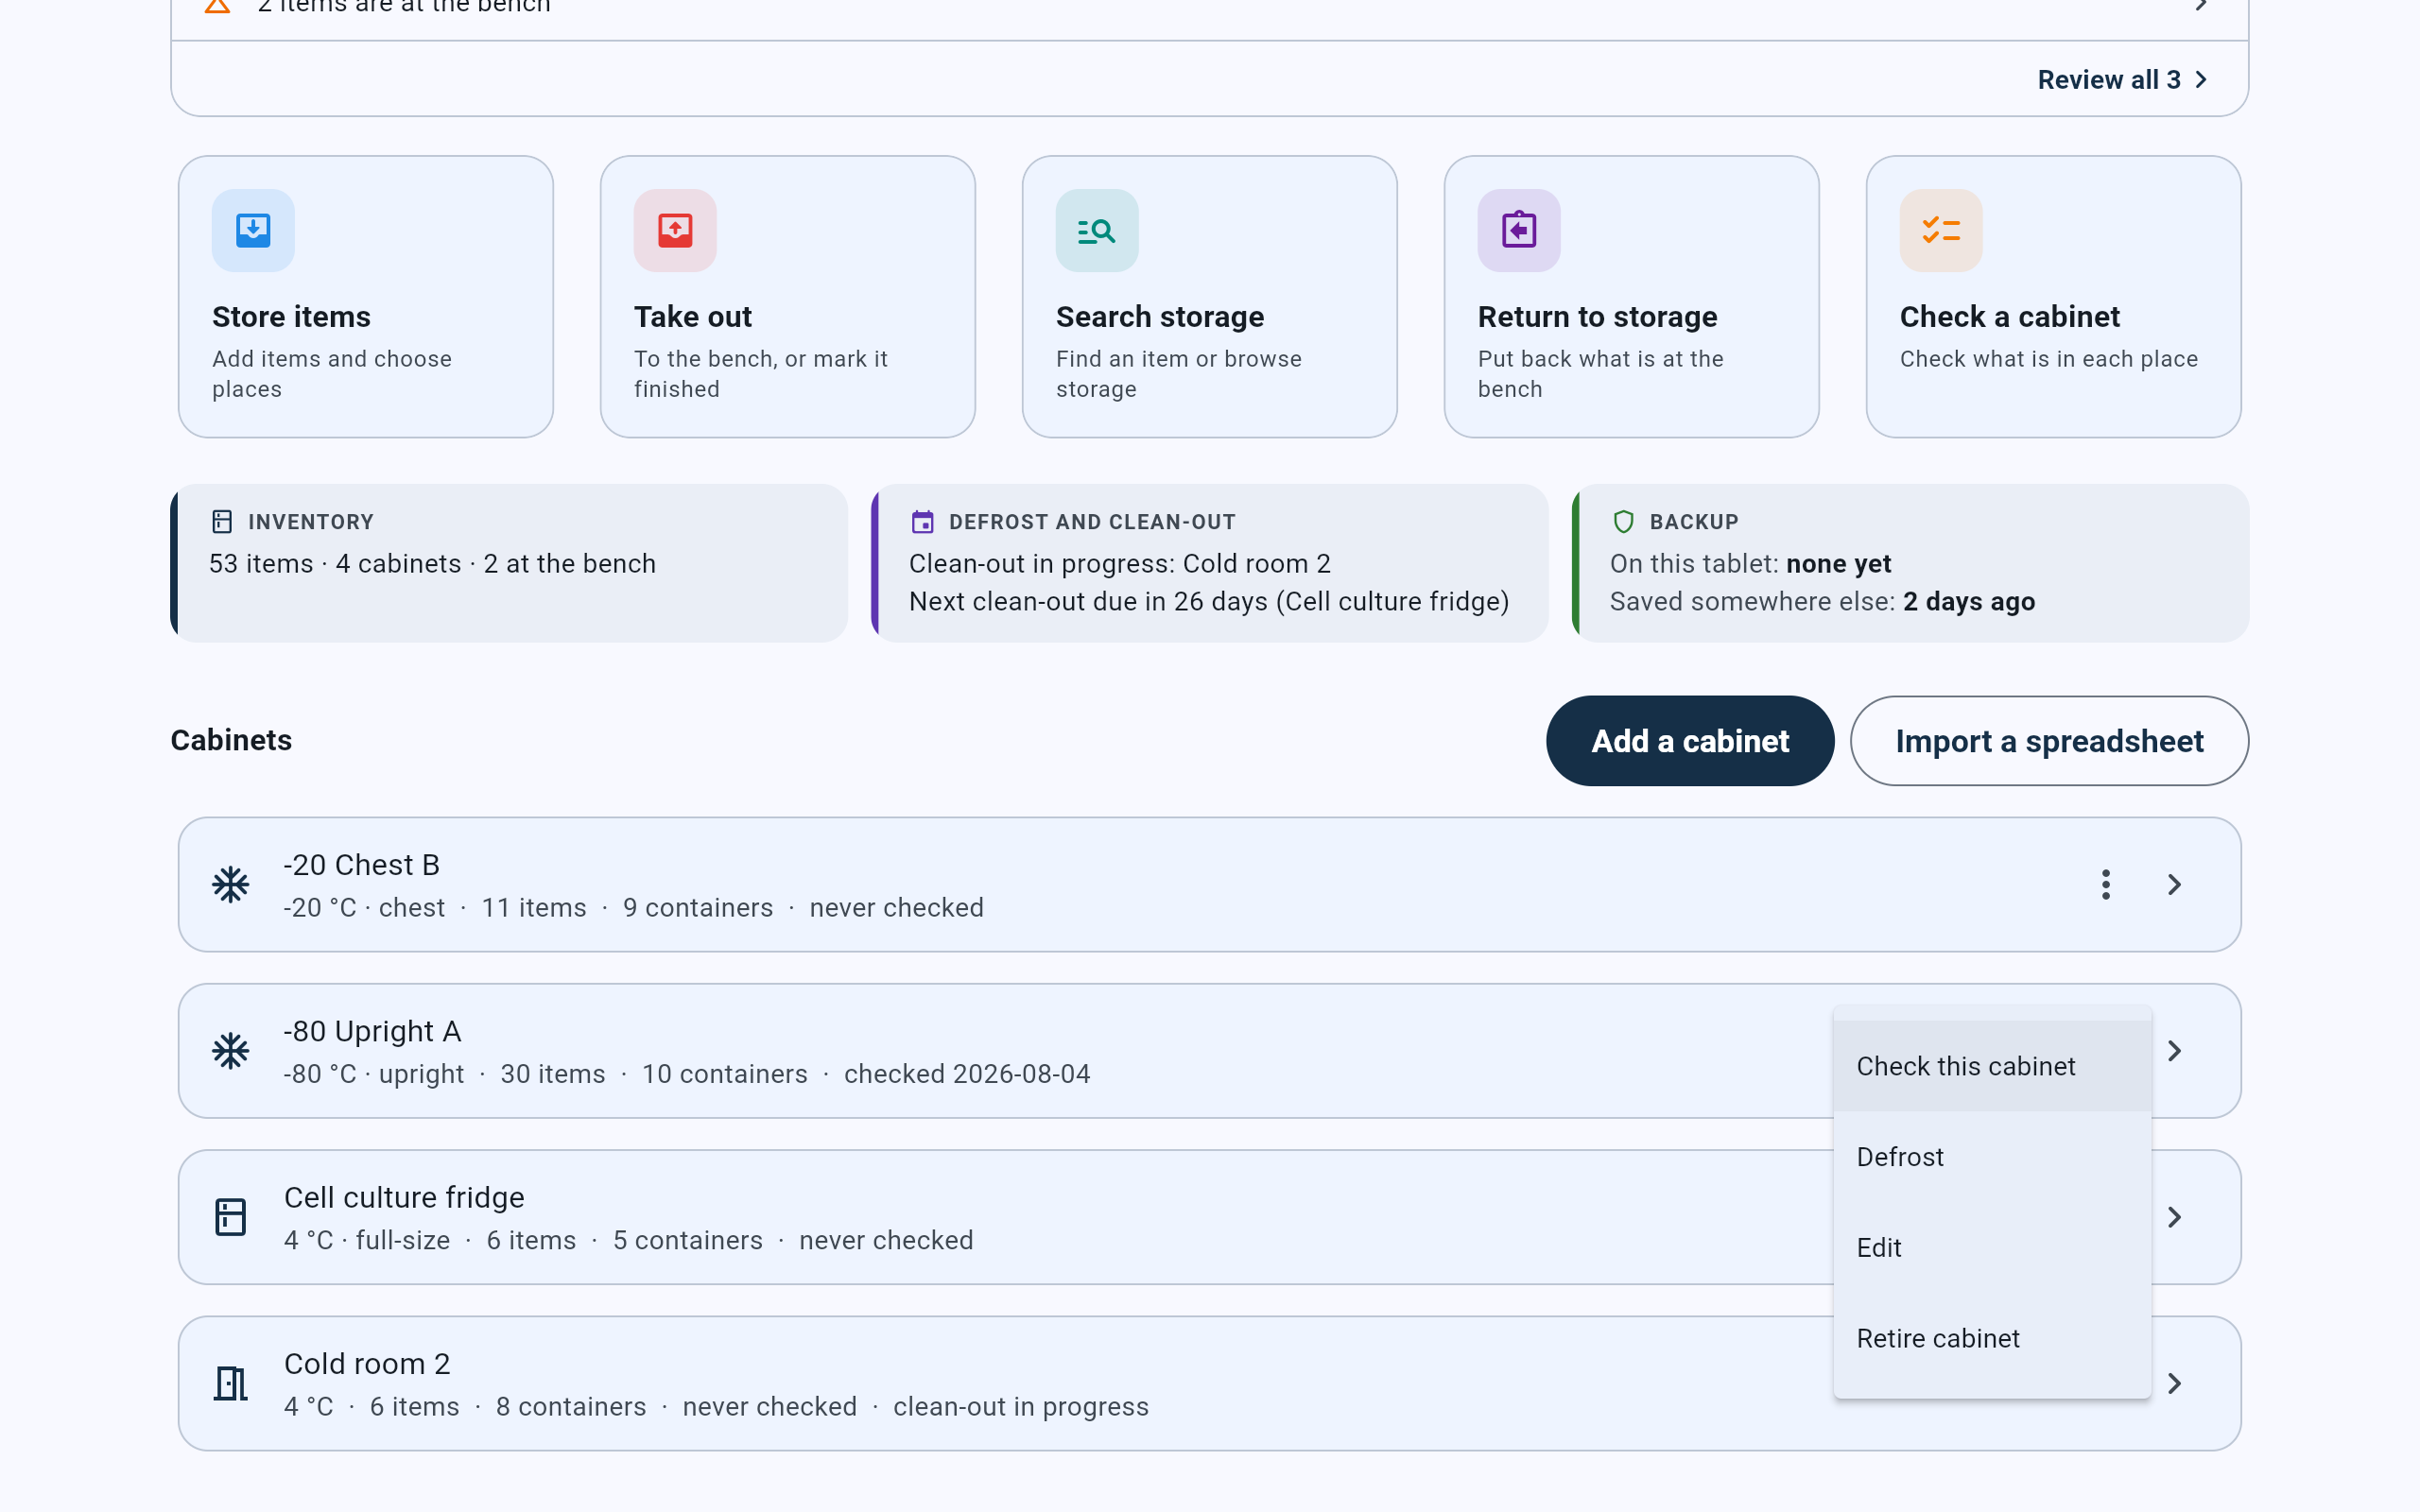This screenshot has width=2420, height=1512.
Task: Click the Take out red upload icon
Action: tap(675, 230)
